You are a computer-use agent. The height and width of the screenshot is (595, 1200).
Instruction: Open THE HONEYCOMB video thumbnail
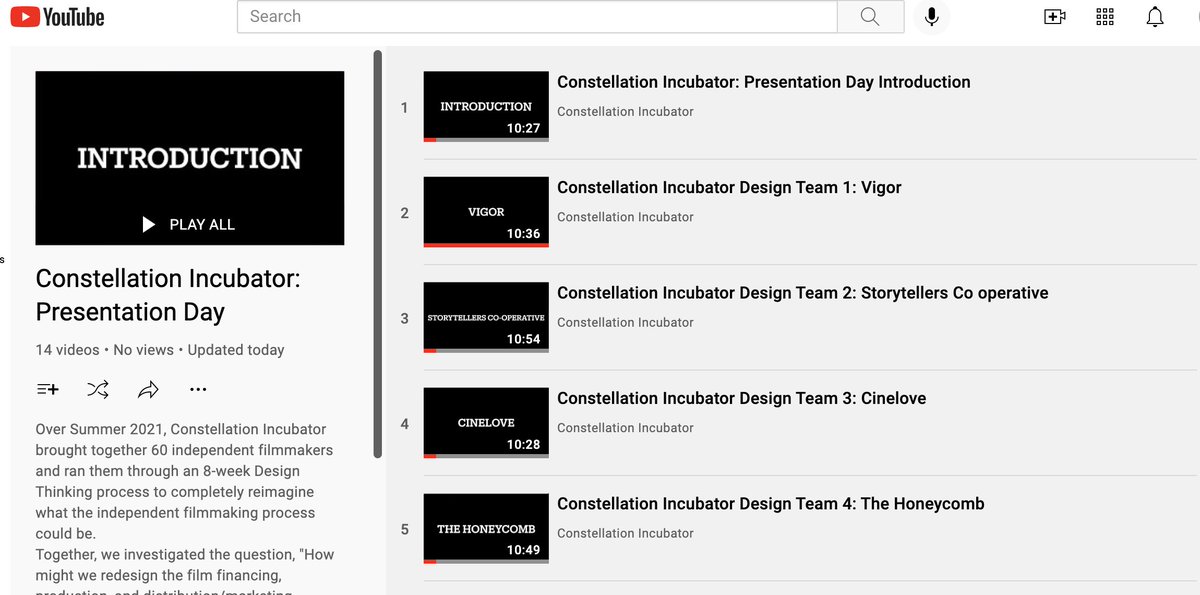tap(486, 528)
